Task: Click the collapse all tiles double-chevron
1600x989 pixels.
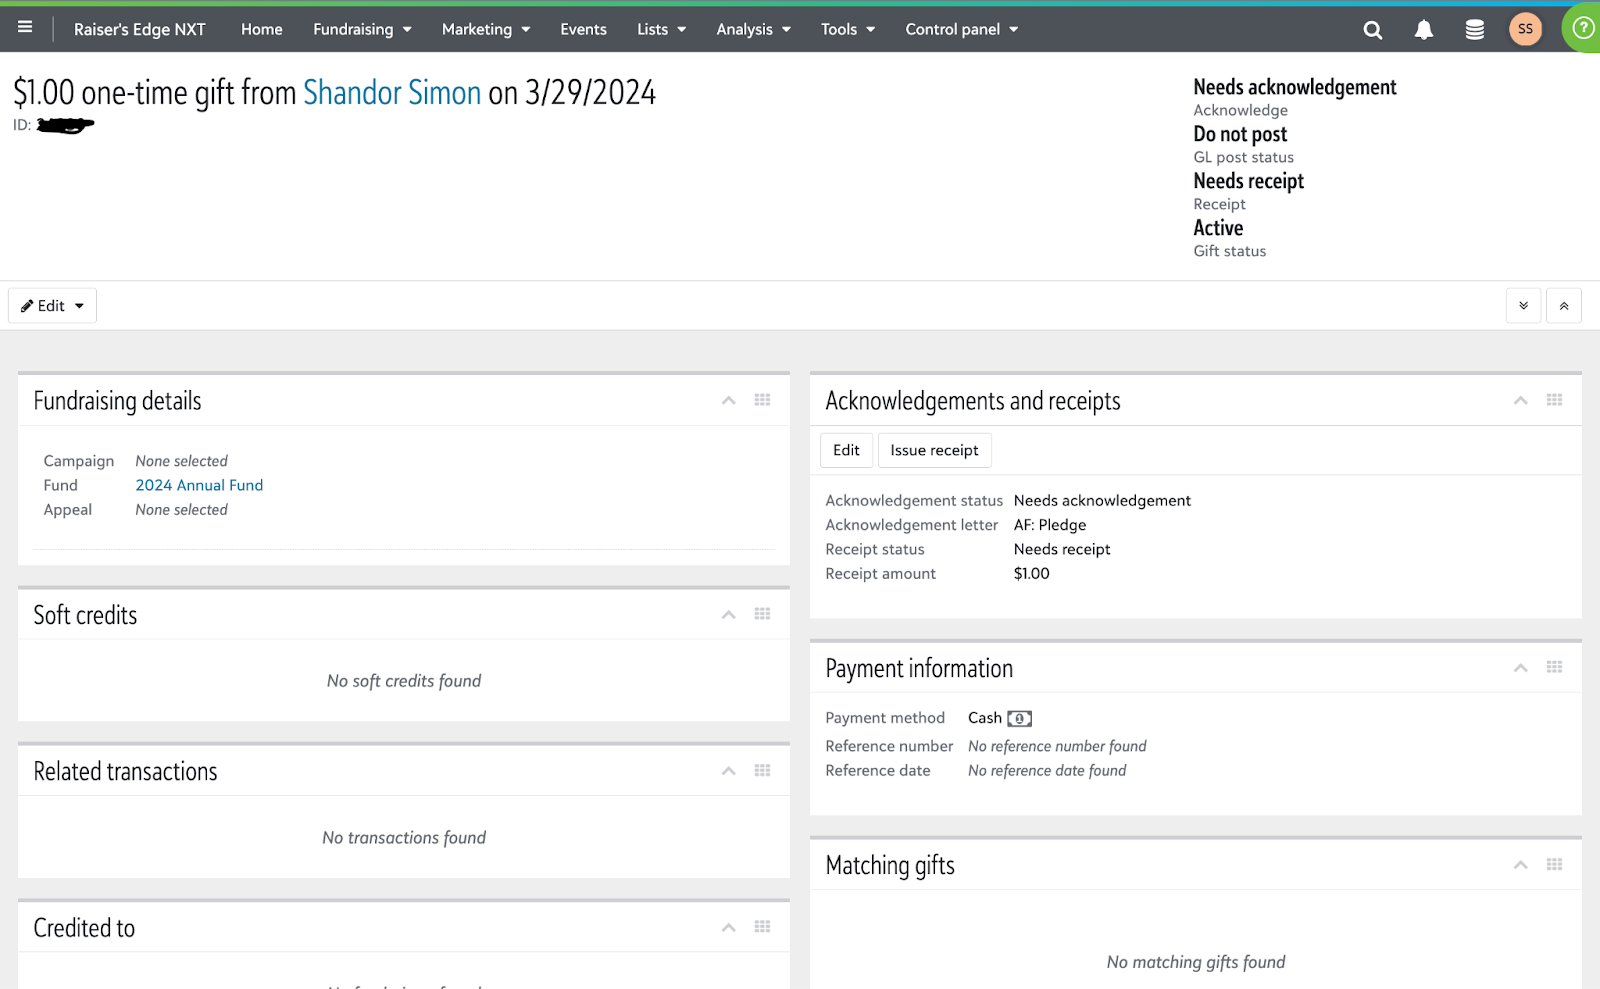Action: click(1564, 306)
